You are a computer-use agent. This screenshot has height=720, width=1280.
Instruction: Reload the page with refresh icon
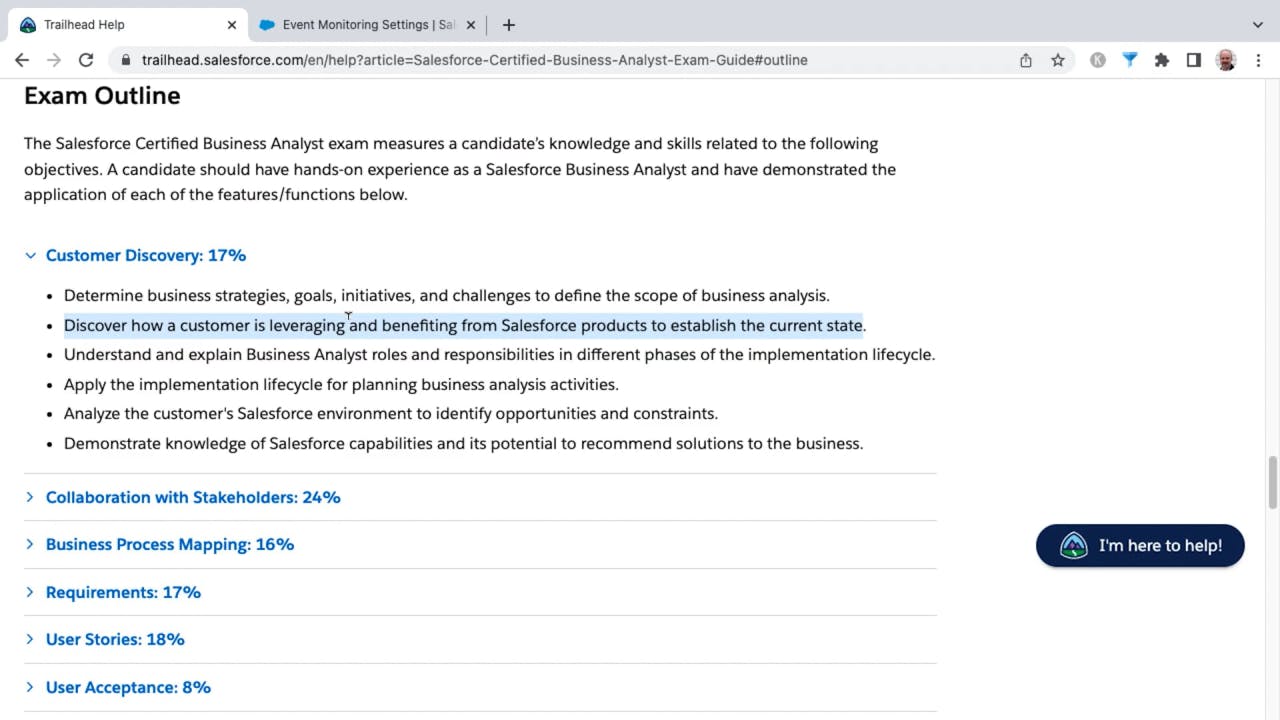pyautogui.click(x=86, y=60)
